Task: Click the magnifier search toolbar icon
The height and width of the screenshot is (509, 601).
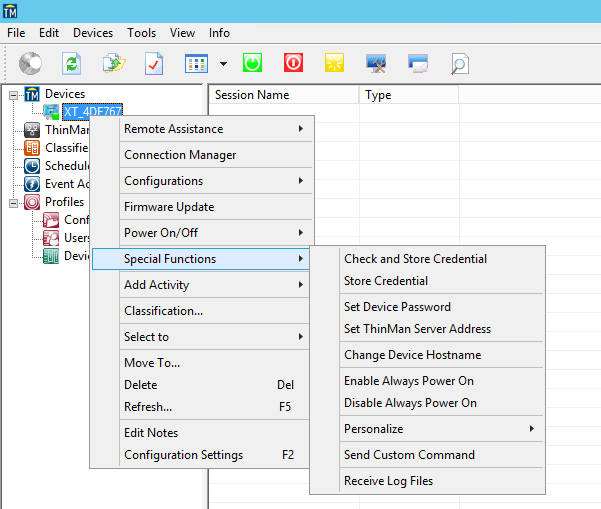Action: tap(458, 63)
